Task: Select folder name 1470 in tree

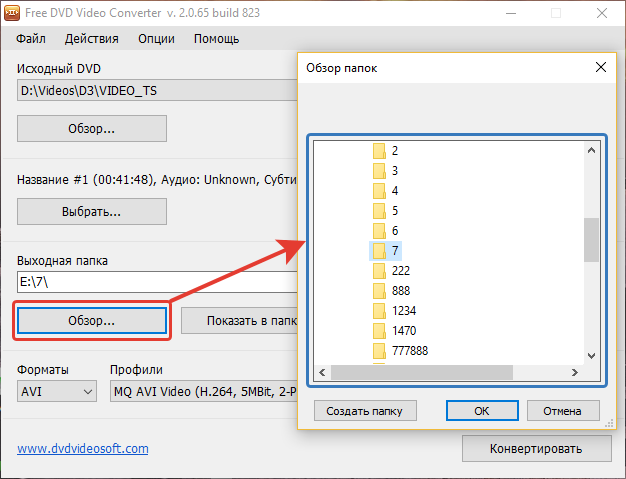Action: point(404,331)
